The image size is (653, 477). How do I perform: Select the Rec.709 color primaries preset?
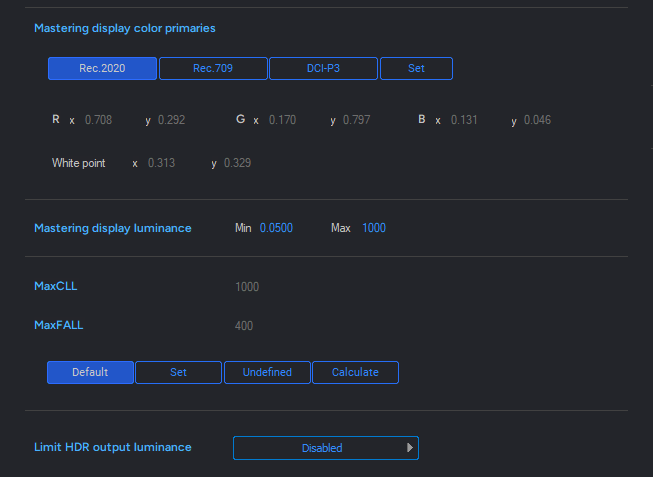(213, 68)
